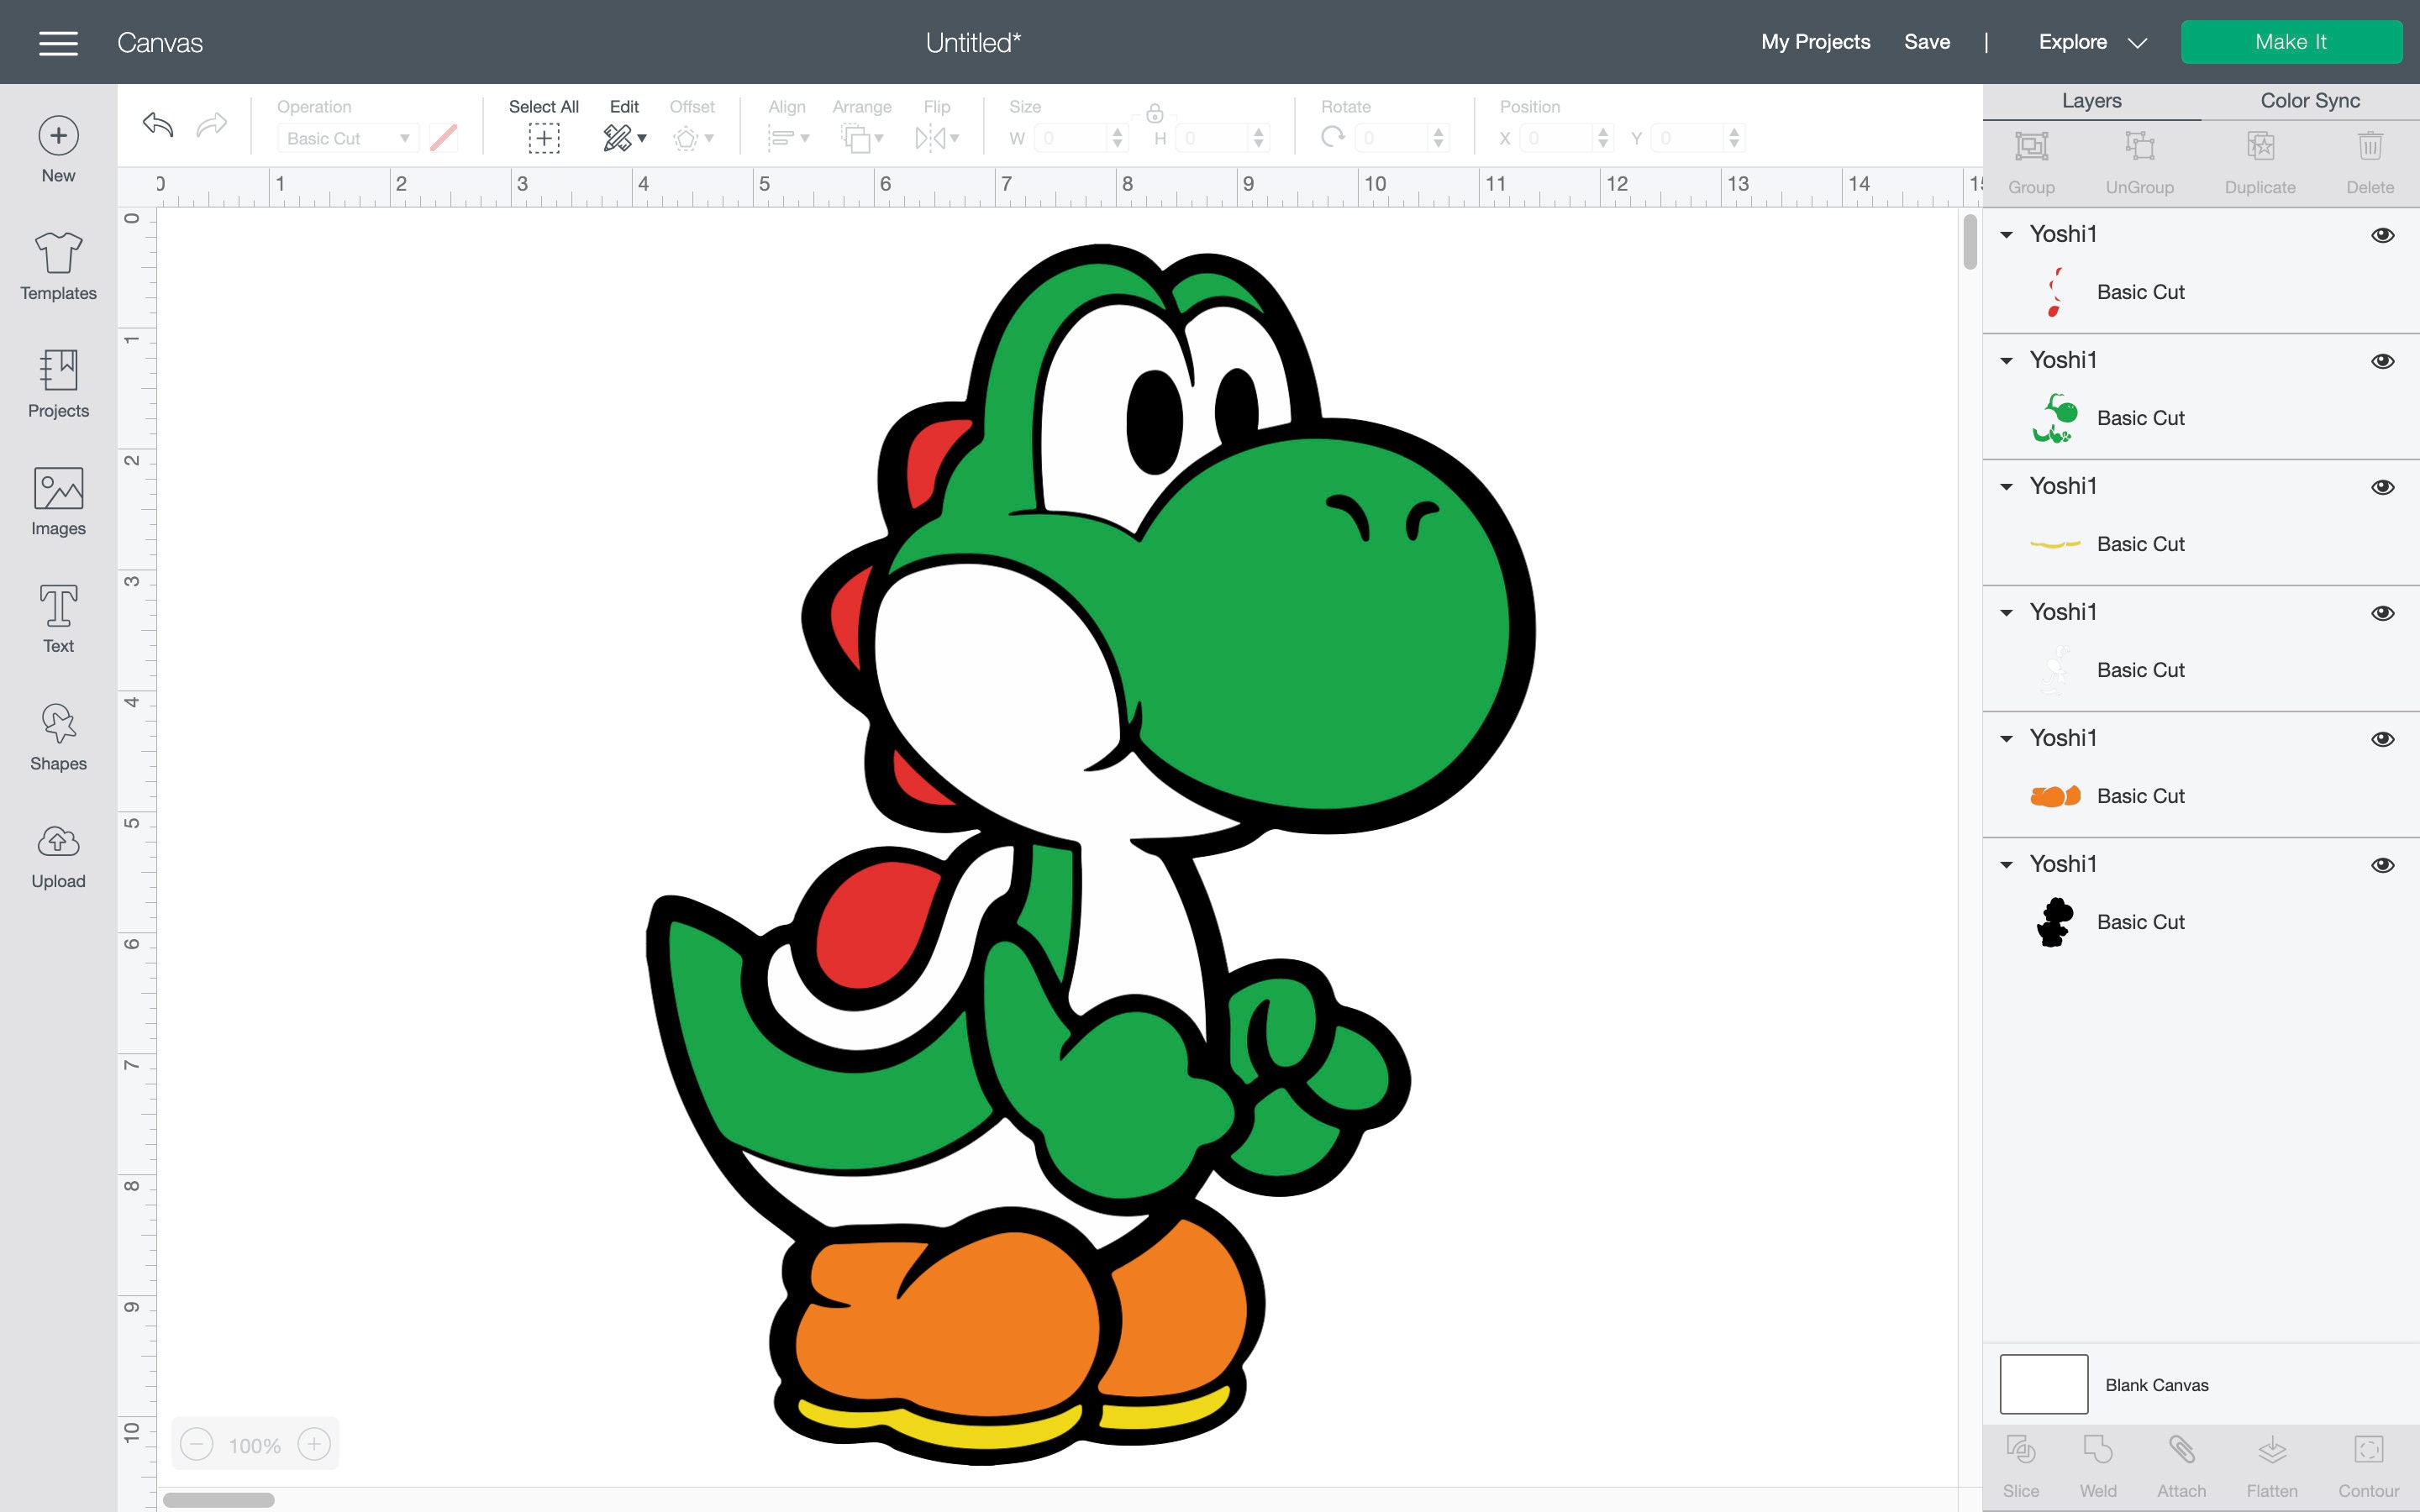The height and width of the screenshot is (1512, 2420).
Task: Click the Duplicate layer icon
Action: tap(2260, 146)
